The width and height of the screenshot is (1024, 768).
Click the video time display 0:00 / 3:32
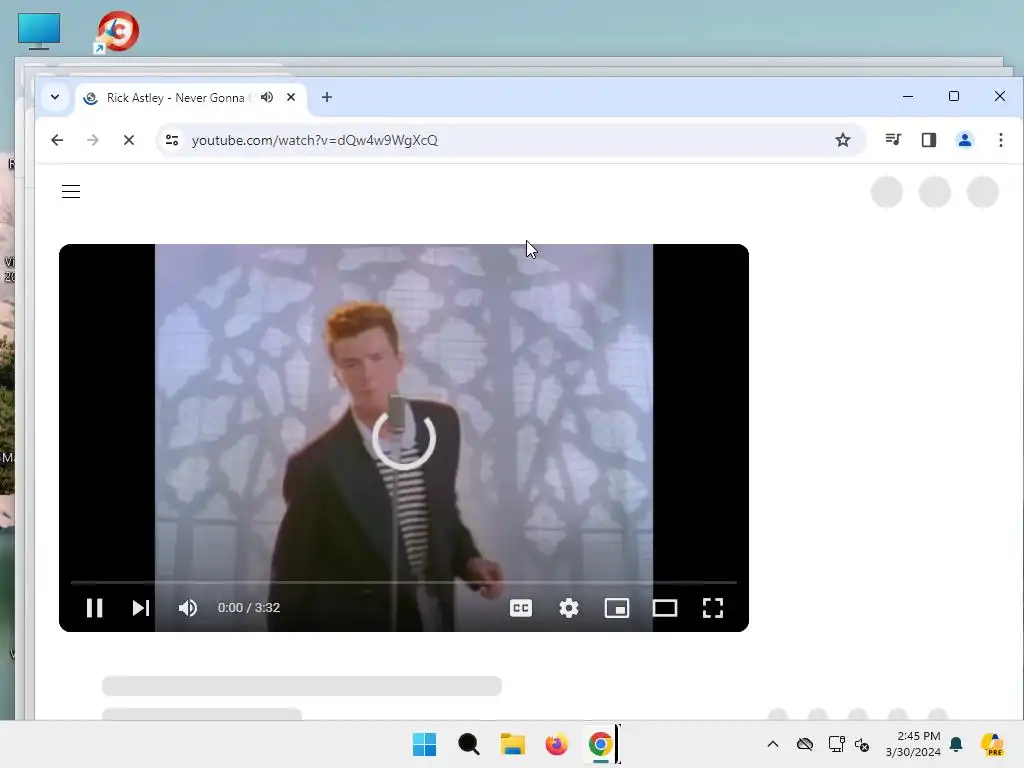[x=249, y=608]
